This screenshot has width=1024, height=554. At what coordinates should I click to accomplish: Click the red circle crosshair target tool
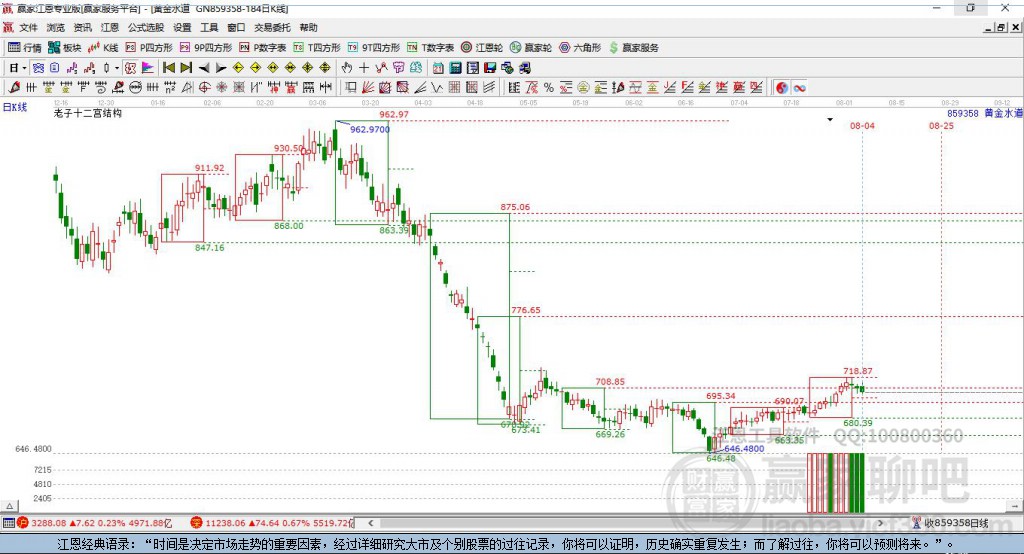point(204,88)
